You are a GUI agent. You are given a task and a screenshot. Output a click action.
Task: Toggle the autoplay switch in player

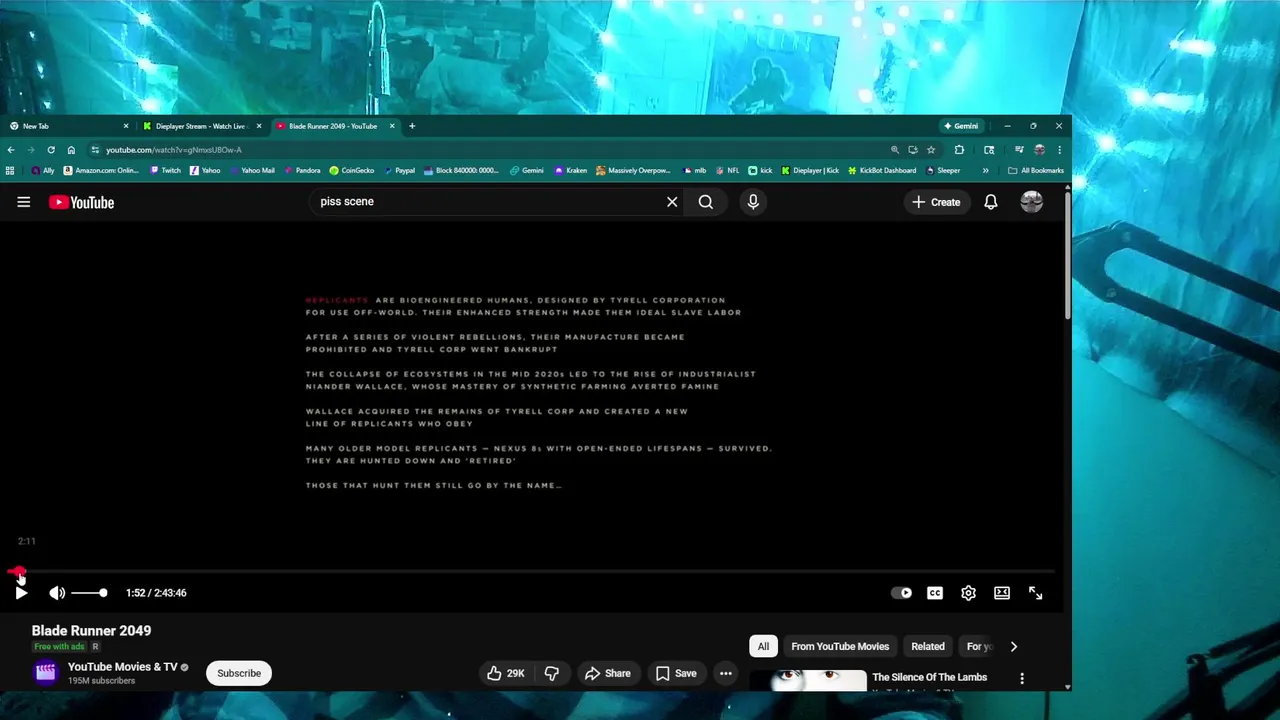click(902, 593)
